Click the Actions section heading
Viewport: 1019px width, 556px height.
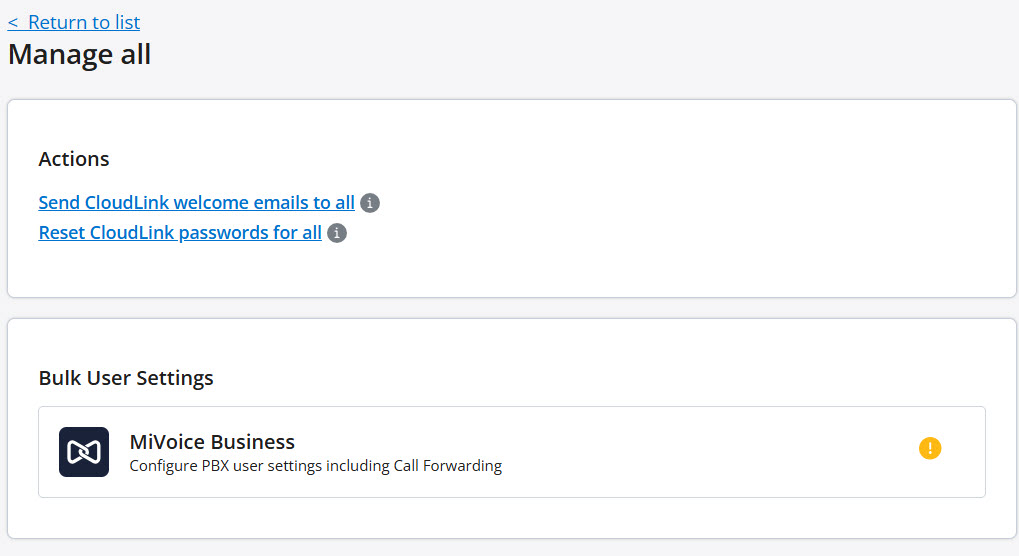(x=73, y=159)
